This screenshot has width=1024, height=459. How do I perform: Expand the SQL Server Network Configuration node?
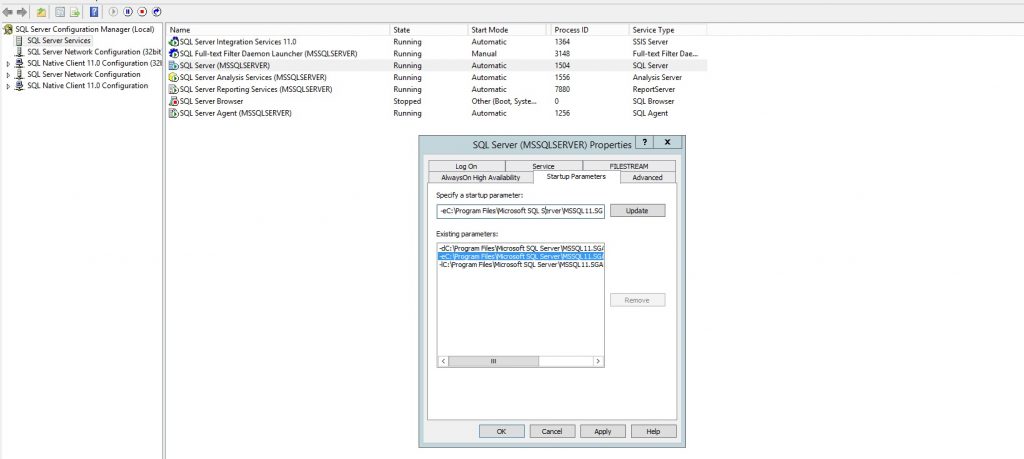coord(8,75)
